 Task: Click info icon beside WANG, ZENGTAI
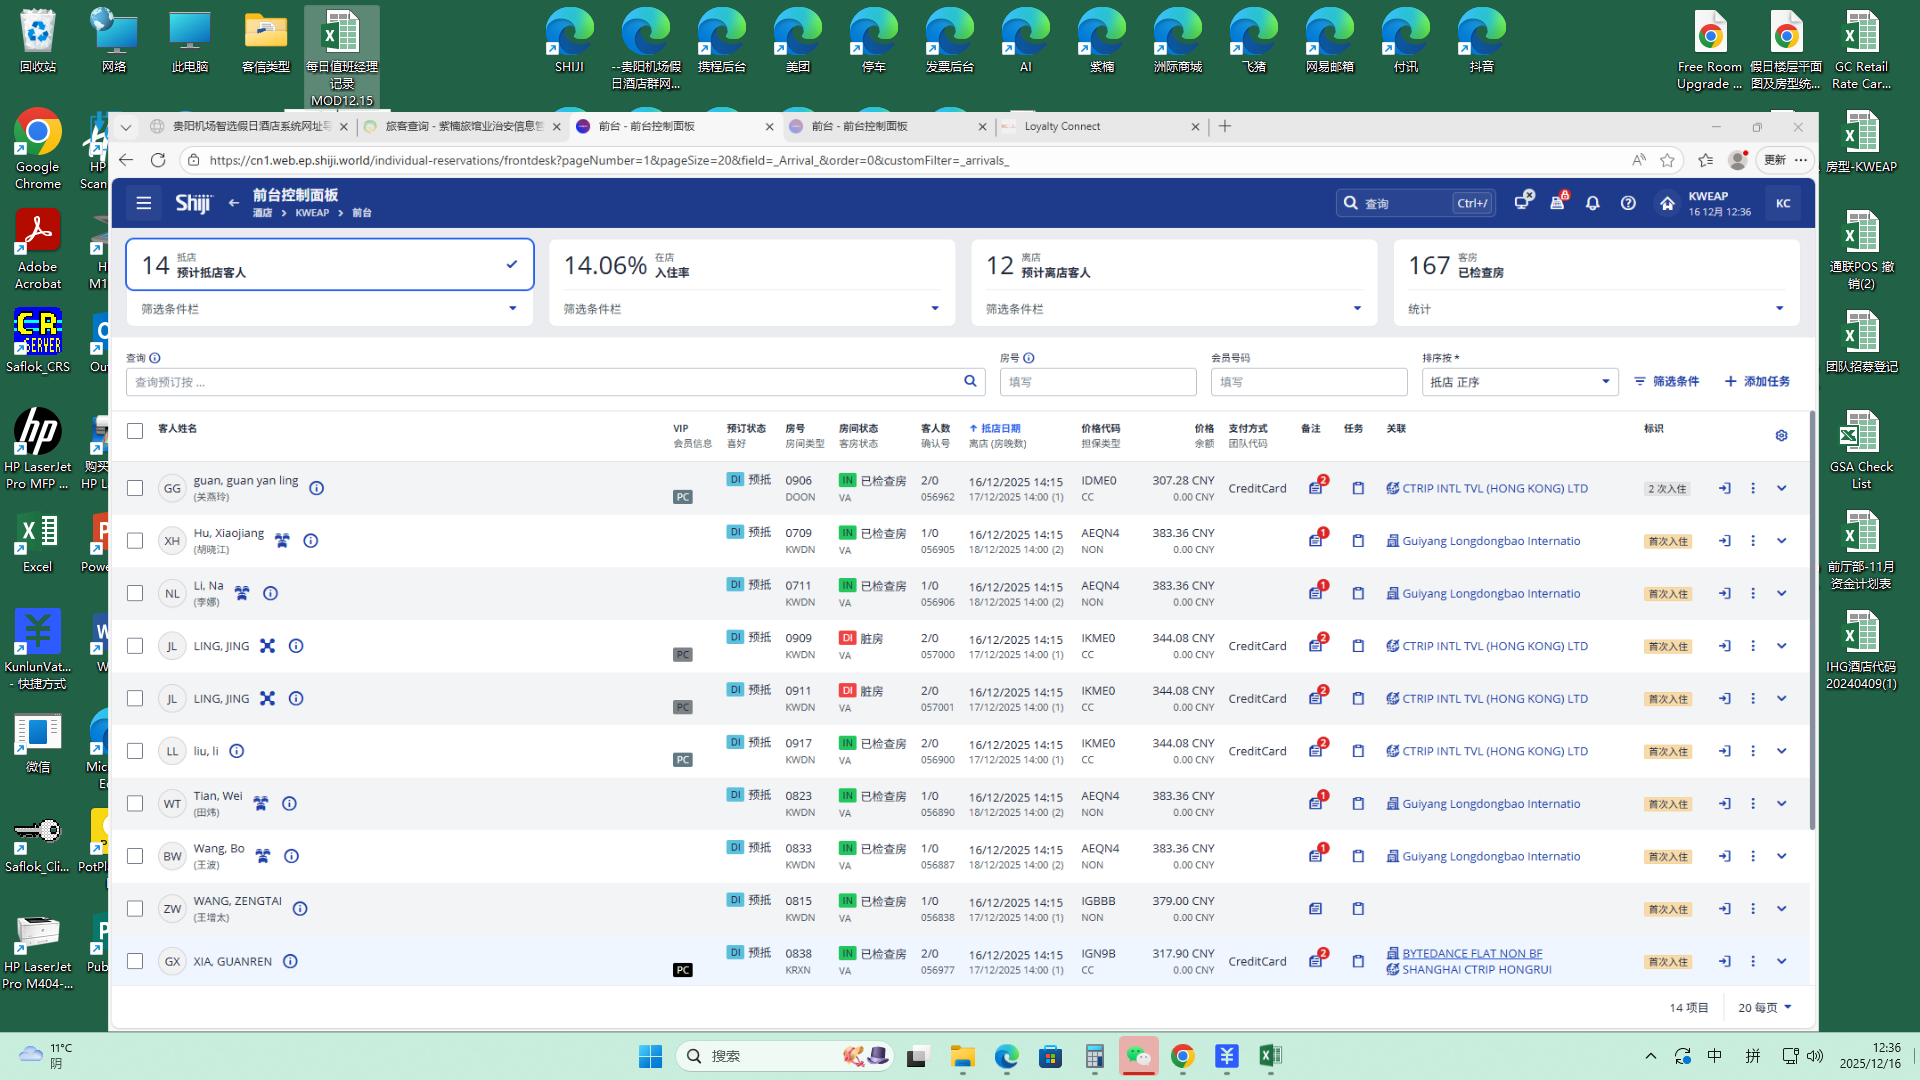(x=300, y=909)
